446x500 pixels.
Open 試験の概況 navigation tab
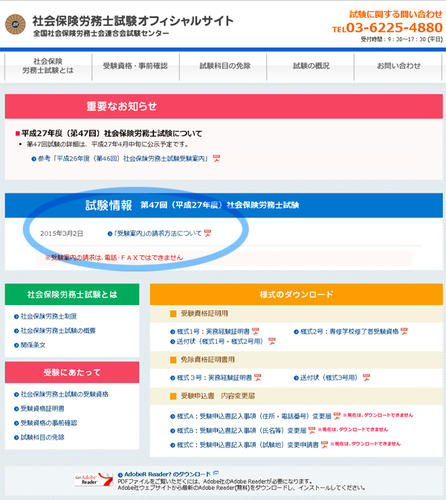tap(311, 66)
